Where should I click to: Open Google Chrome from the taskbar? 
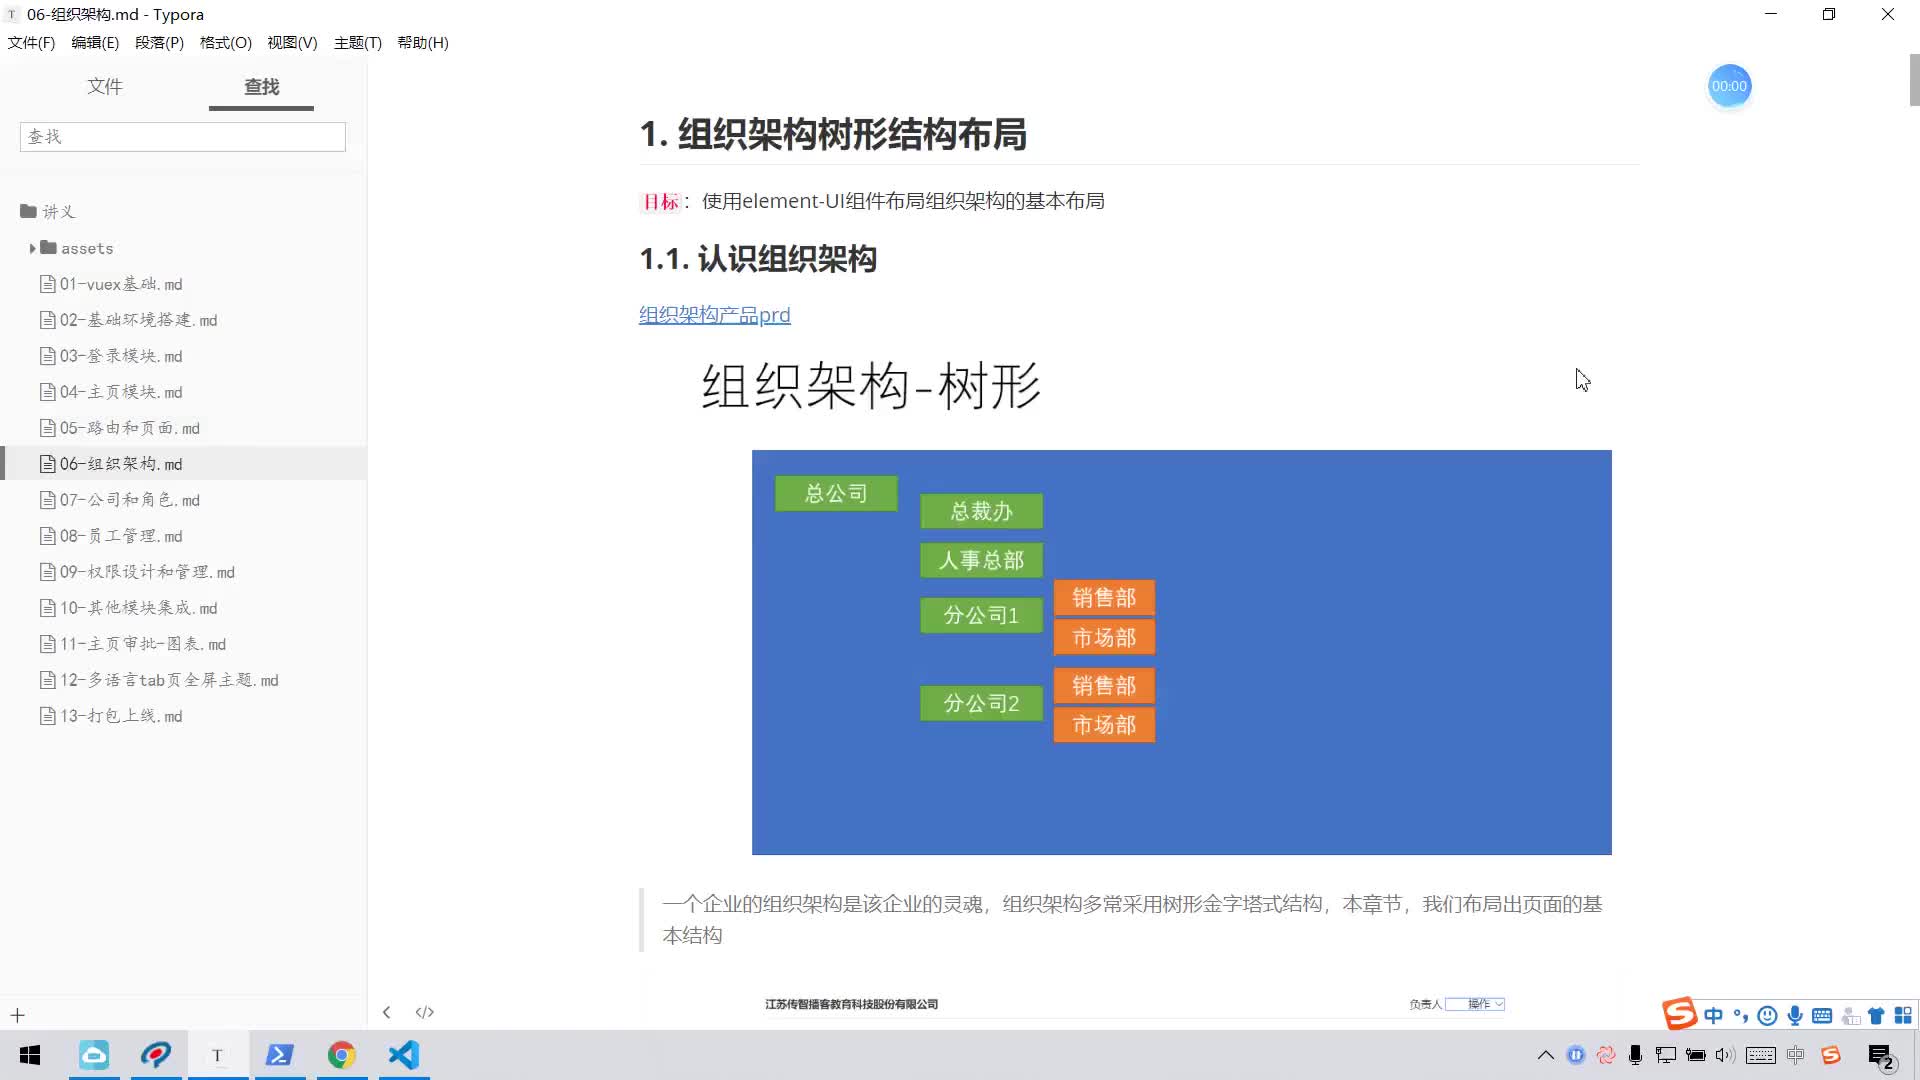[x=341, y=1055]
